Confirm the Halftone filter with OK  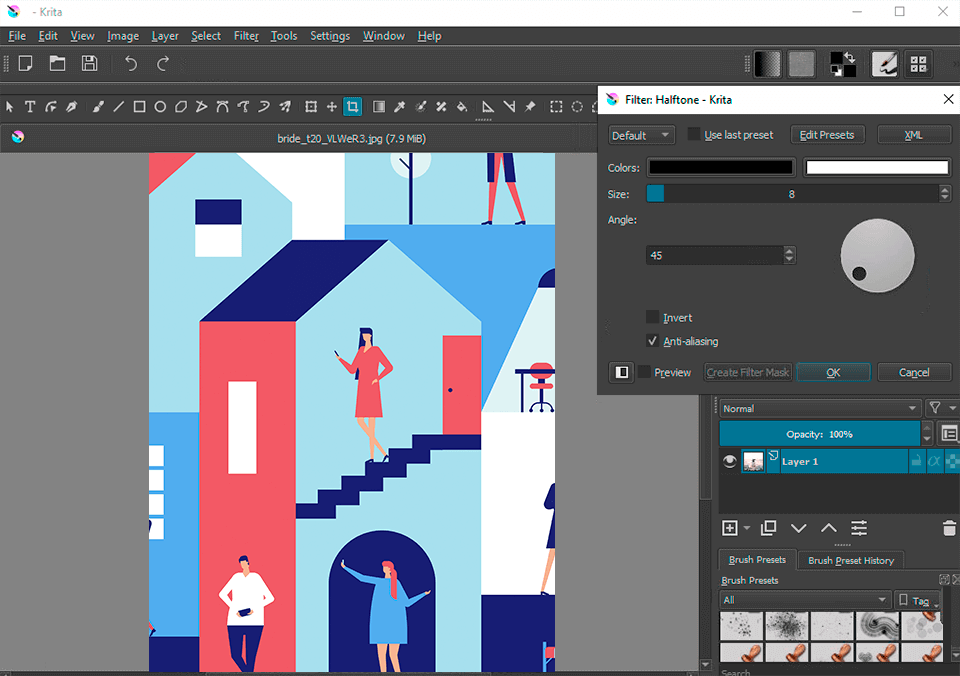[x=833, y=371]
